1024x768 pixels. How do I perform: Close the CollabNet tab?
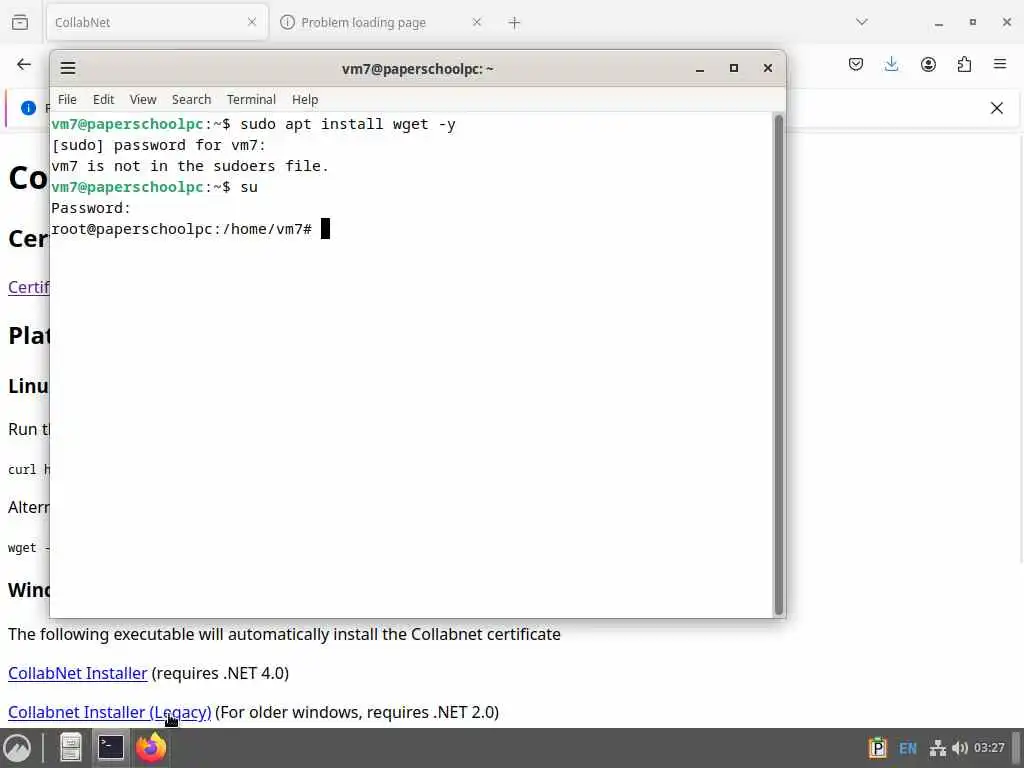click(251, 22)
